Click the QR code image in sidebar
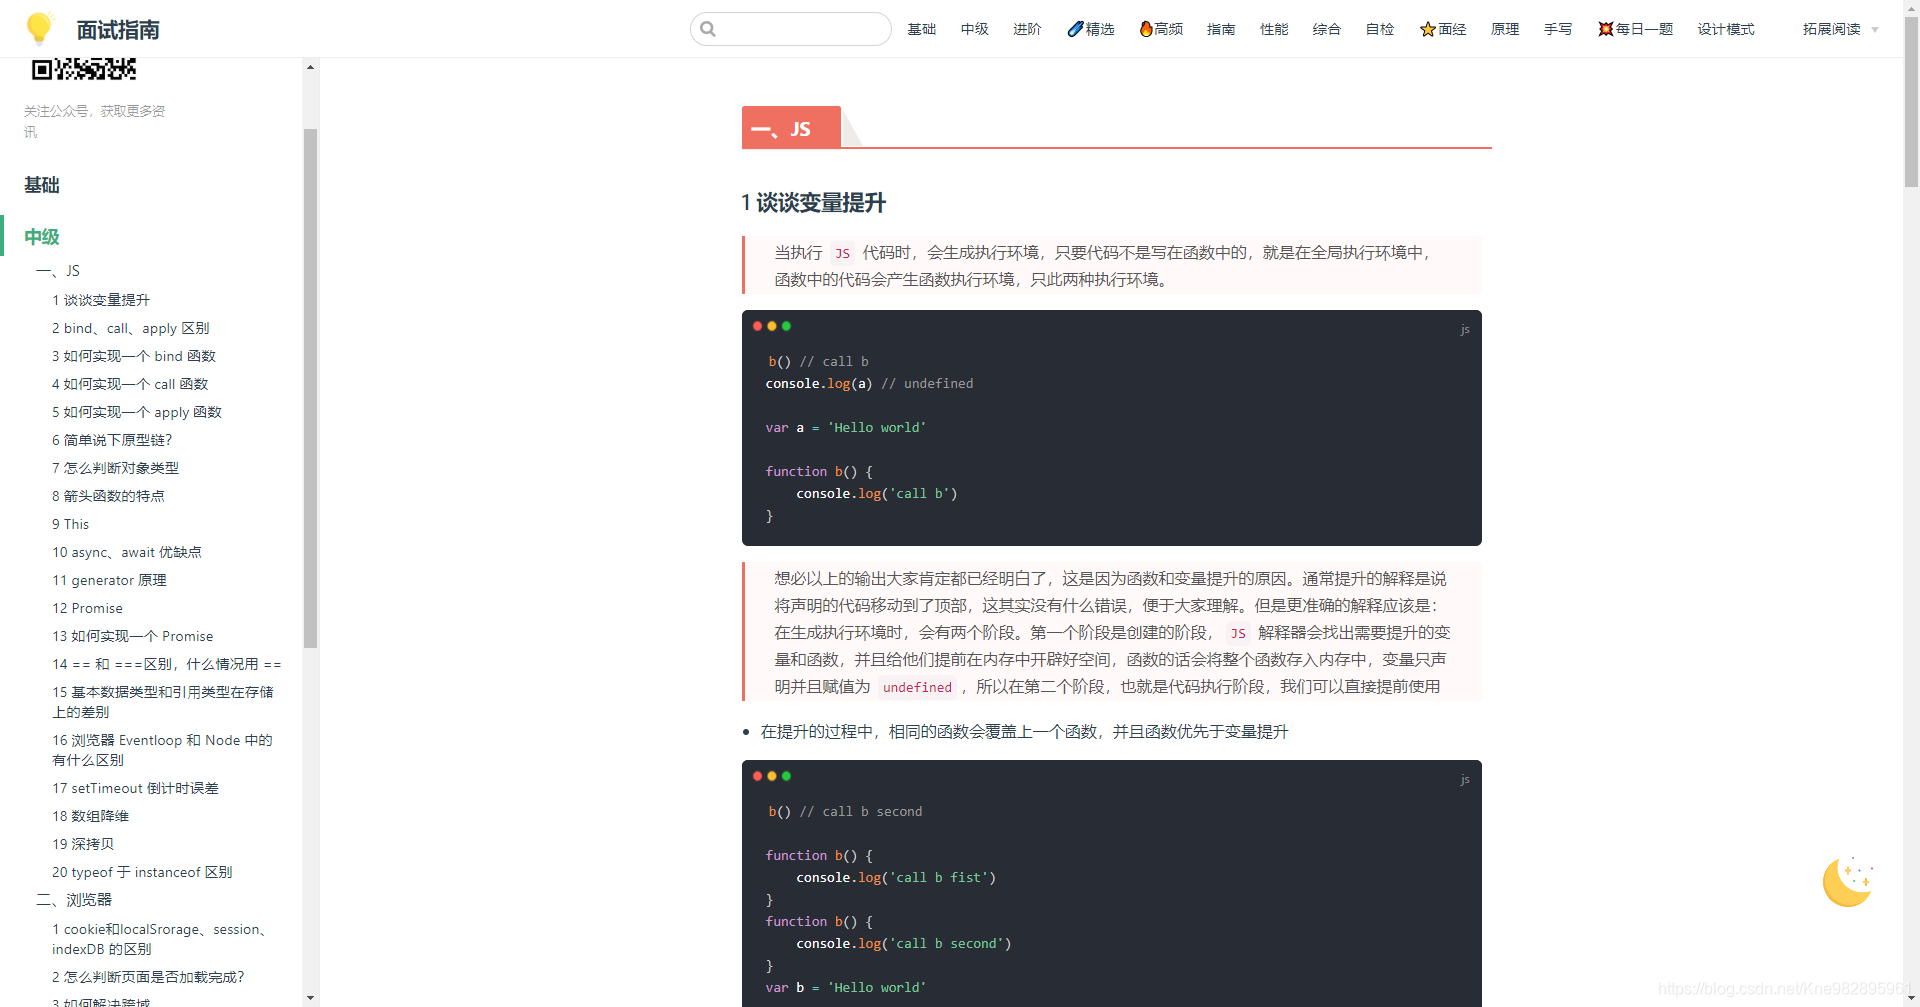Viewport: 1920px width, 1007px height. (84, 69)
